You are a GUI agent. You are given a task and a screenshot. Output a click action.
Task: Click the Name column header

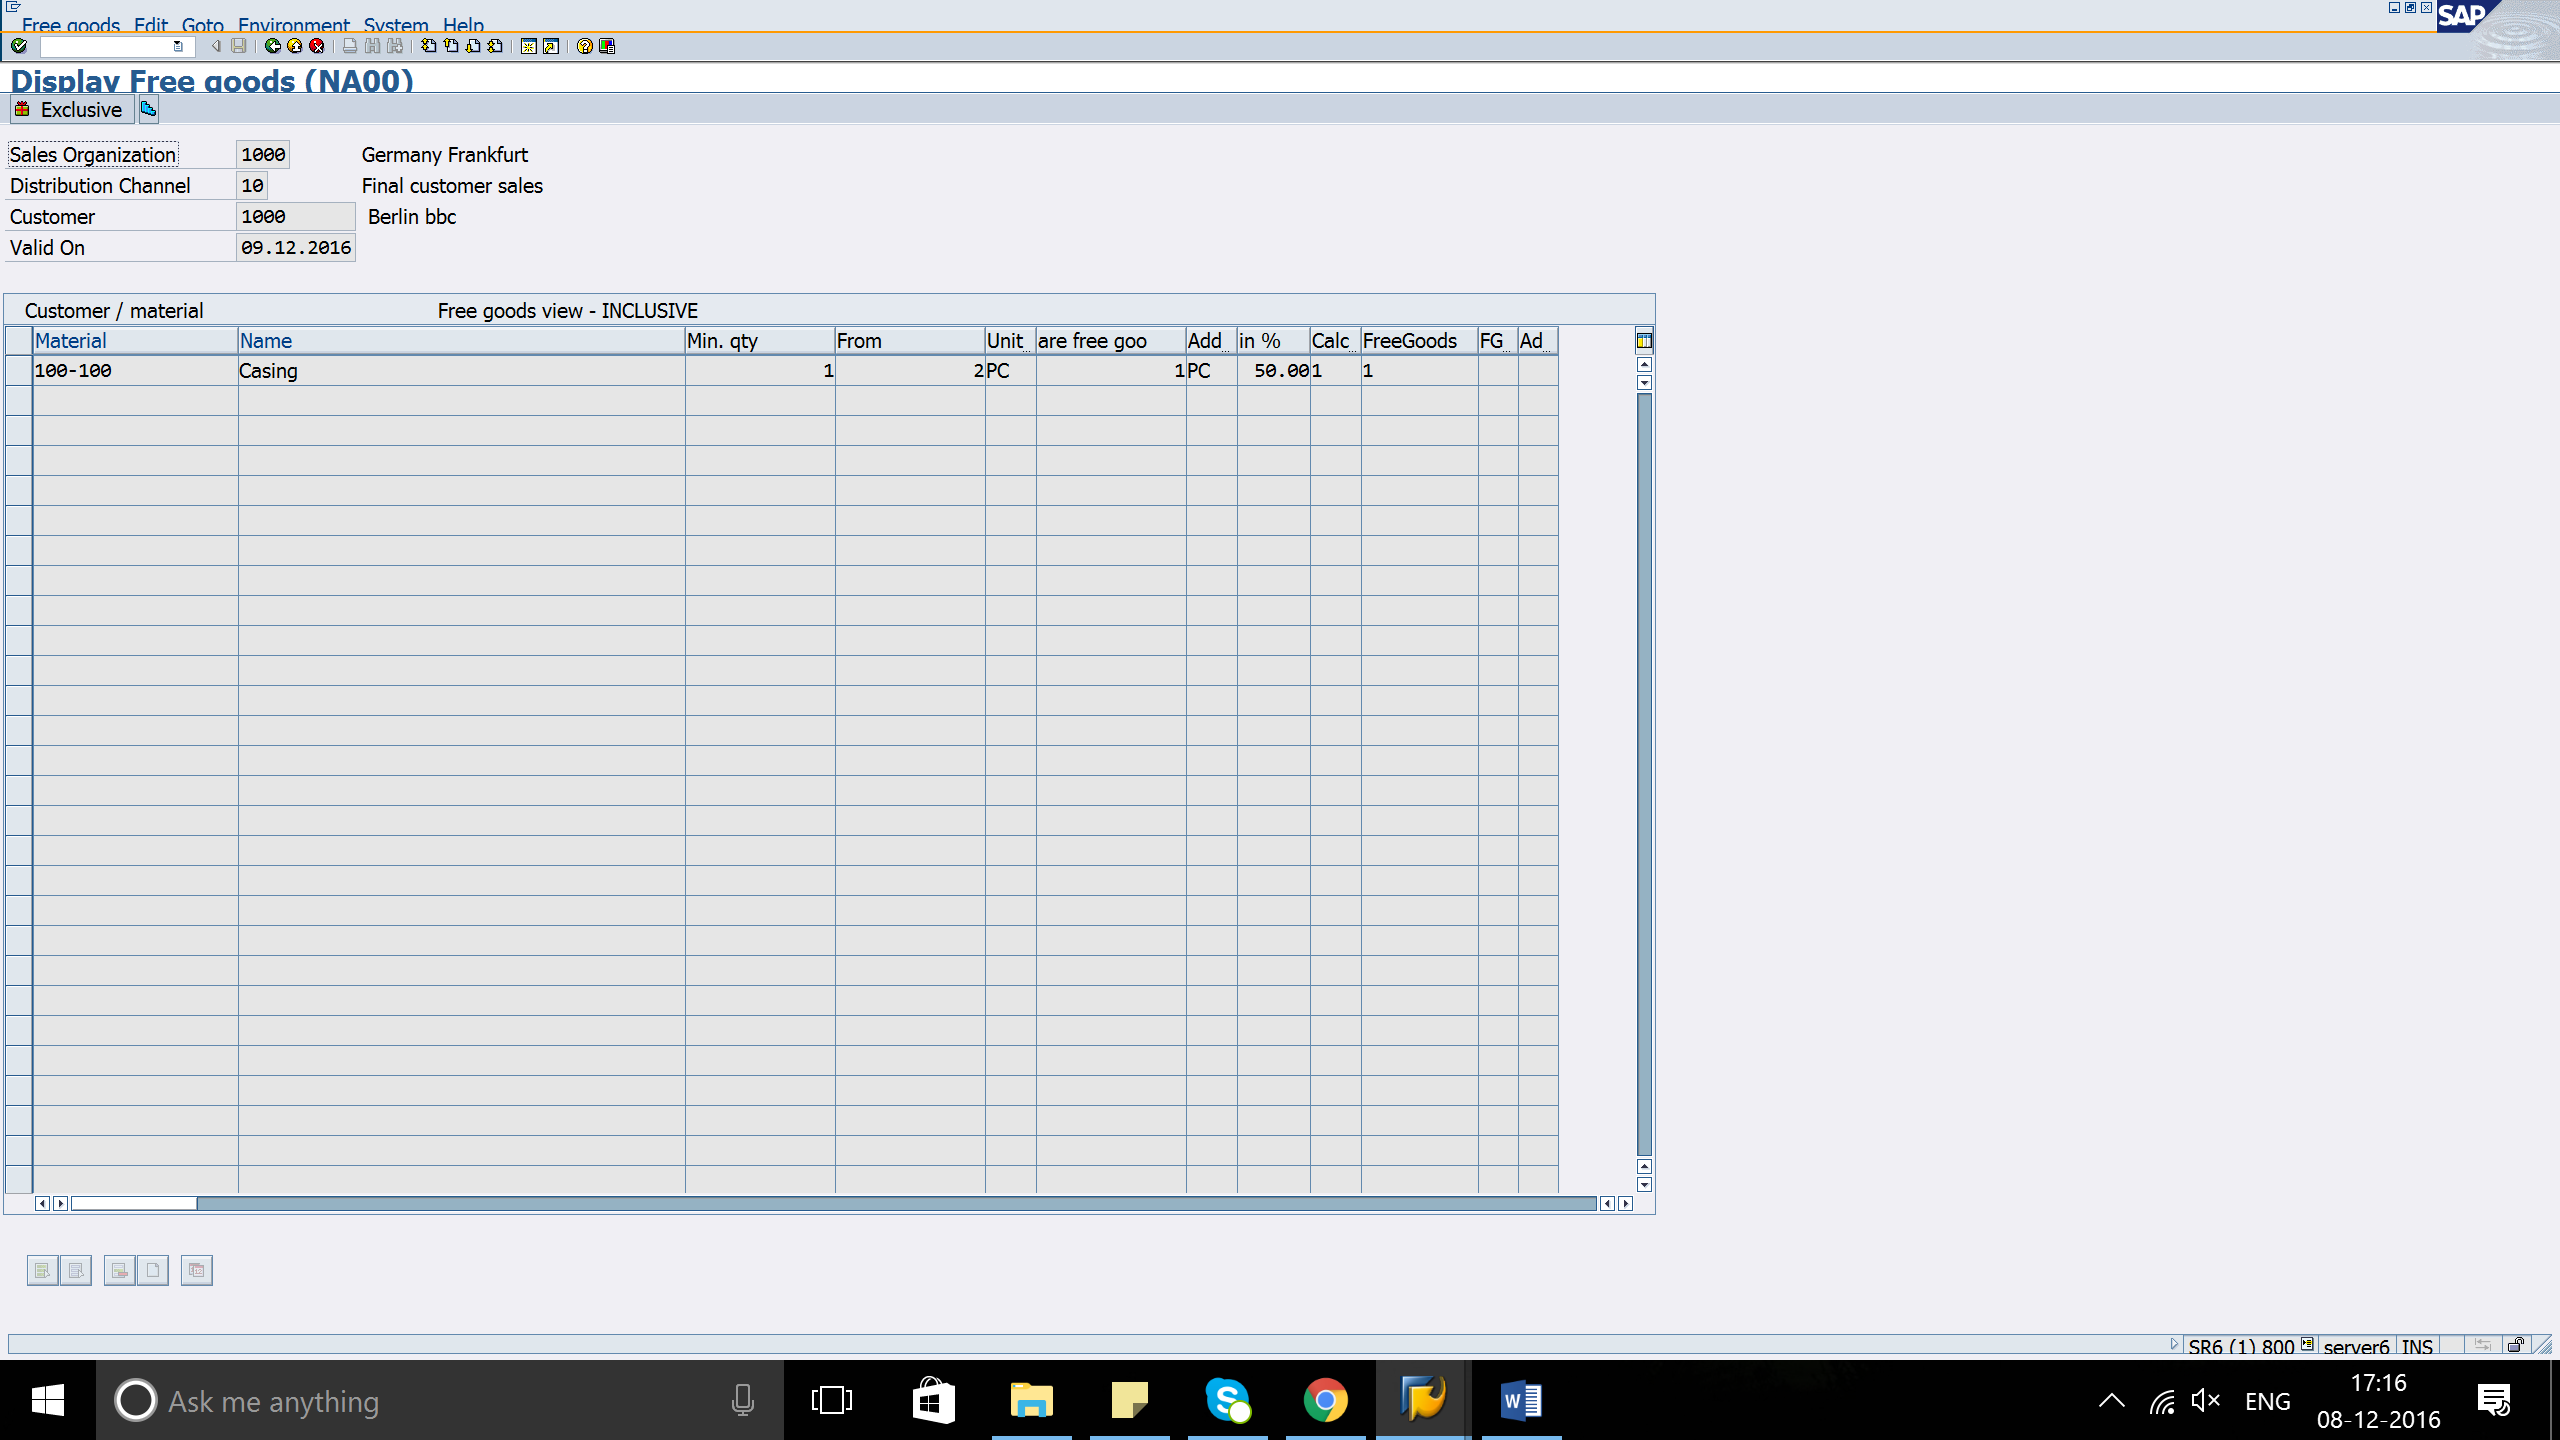pyautogui.click(x=461, y=341)
